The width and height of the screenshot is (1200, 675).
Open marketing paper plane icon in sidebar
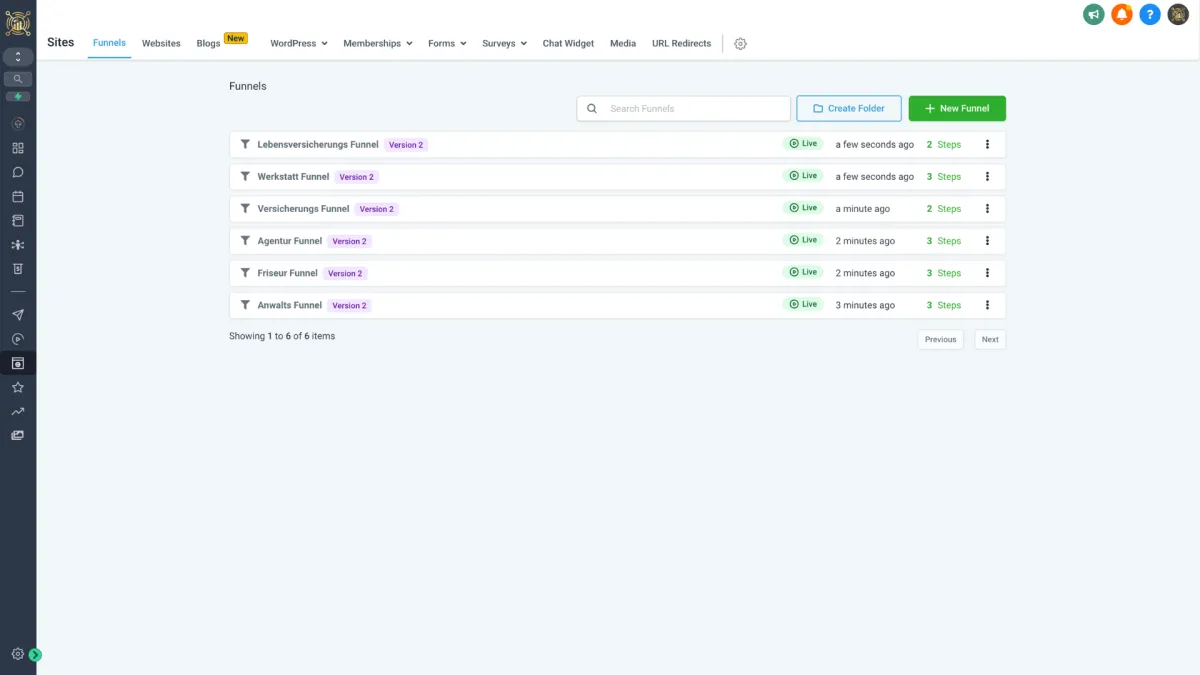coord(18,315)
